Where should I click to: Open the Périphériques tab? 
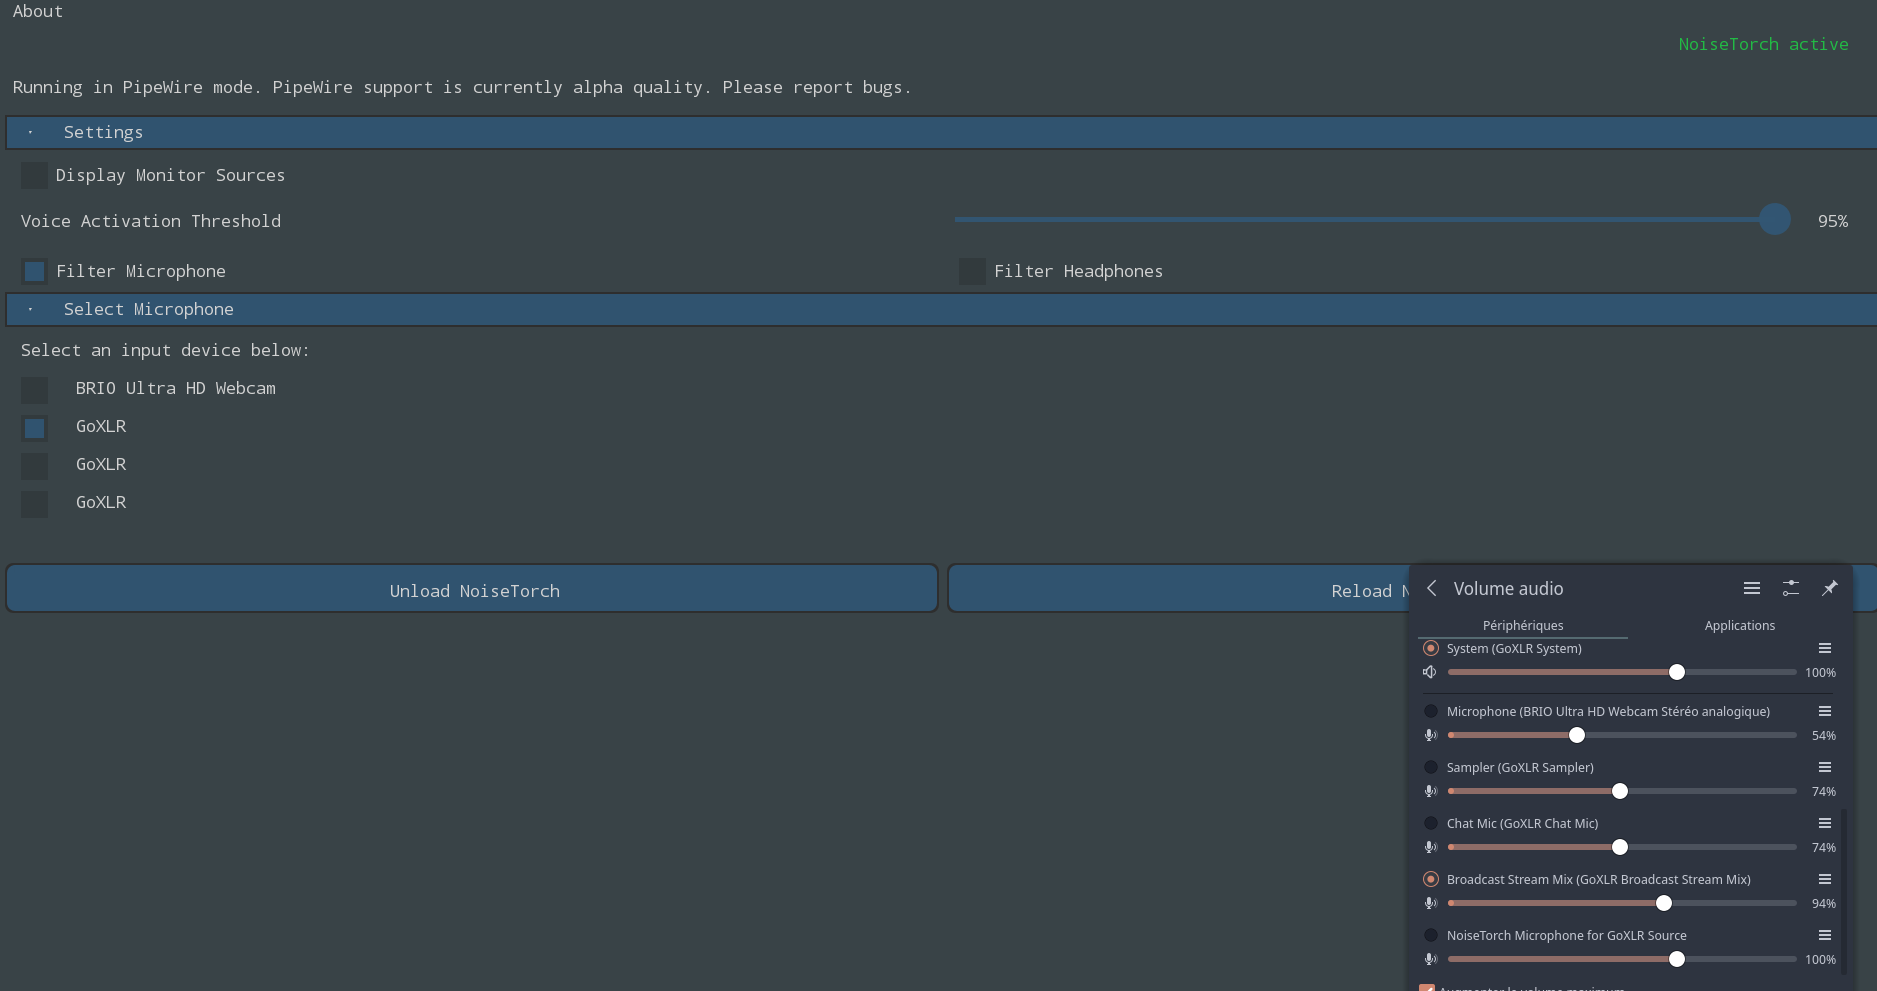click(x=1523, y=625)
